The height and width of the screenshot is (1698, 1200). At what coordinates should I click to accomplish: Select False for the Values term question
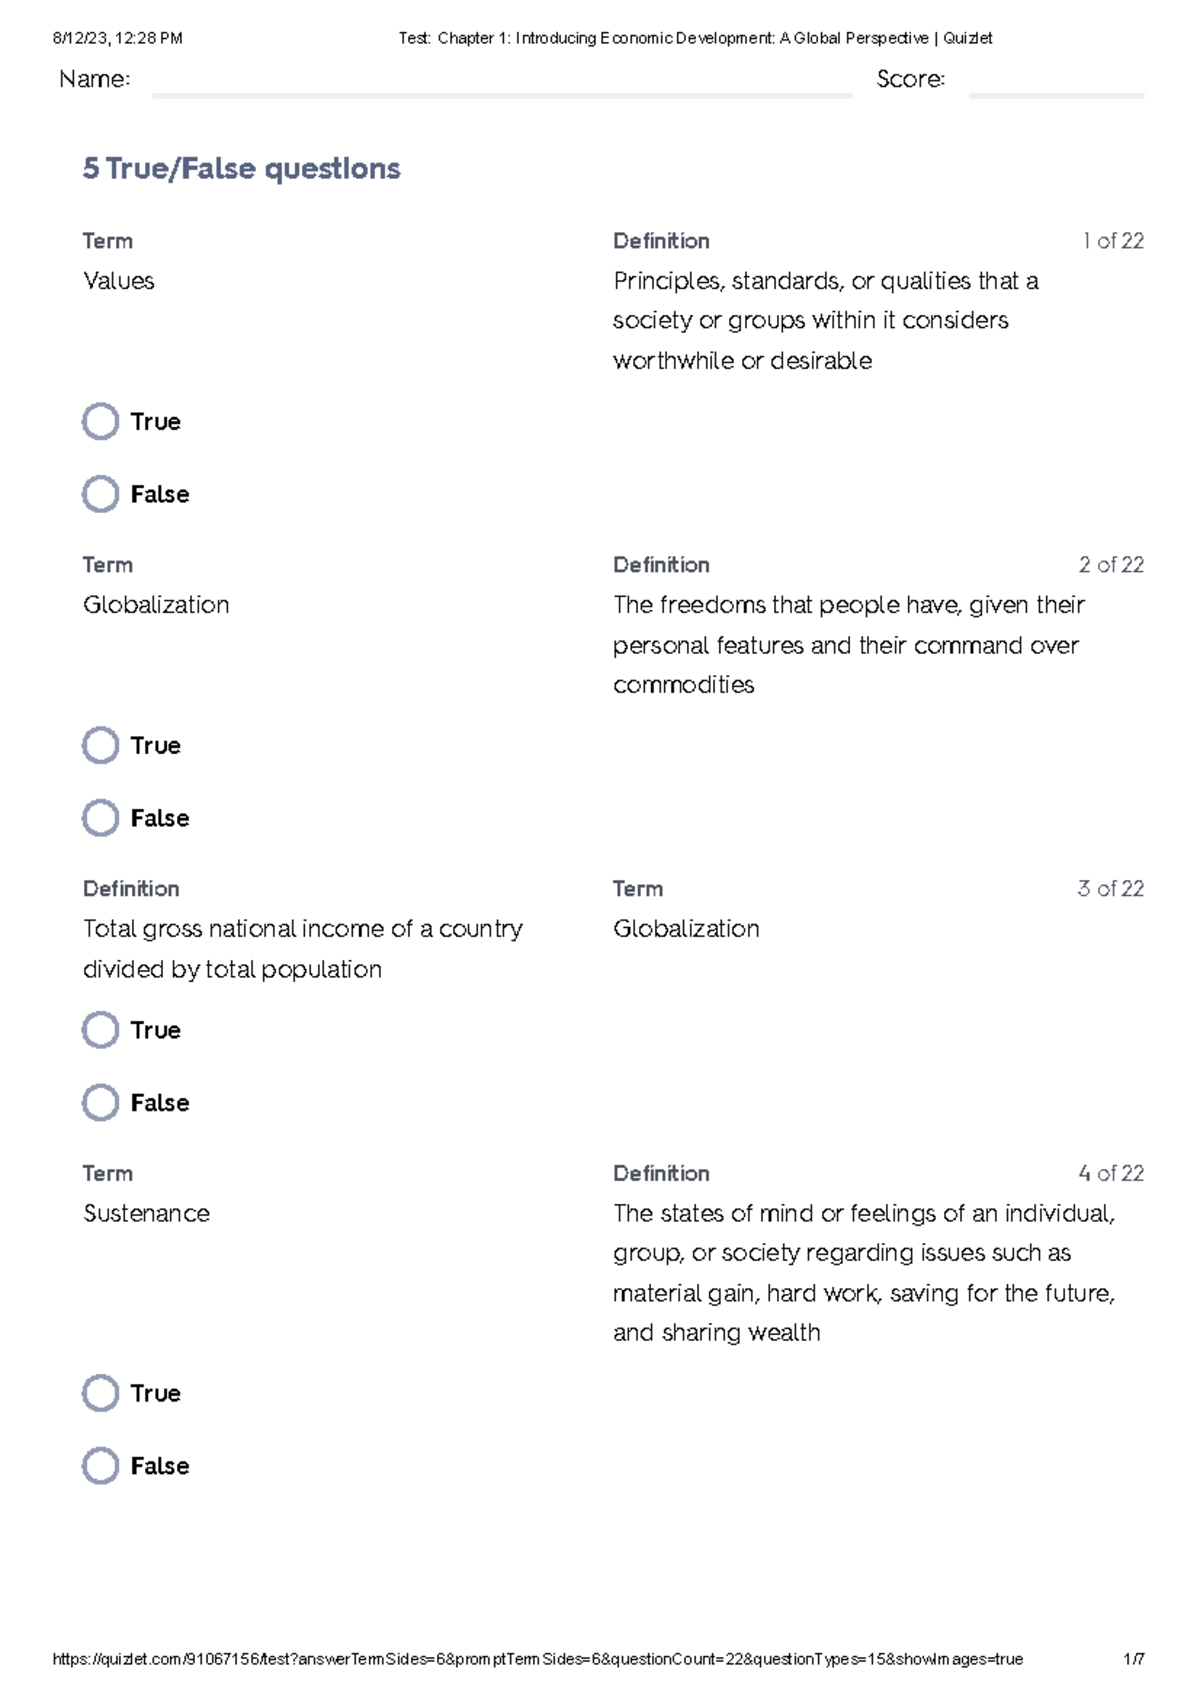(x=100, y=494)
